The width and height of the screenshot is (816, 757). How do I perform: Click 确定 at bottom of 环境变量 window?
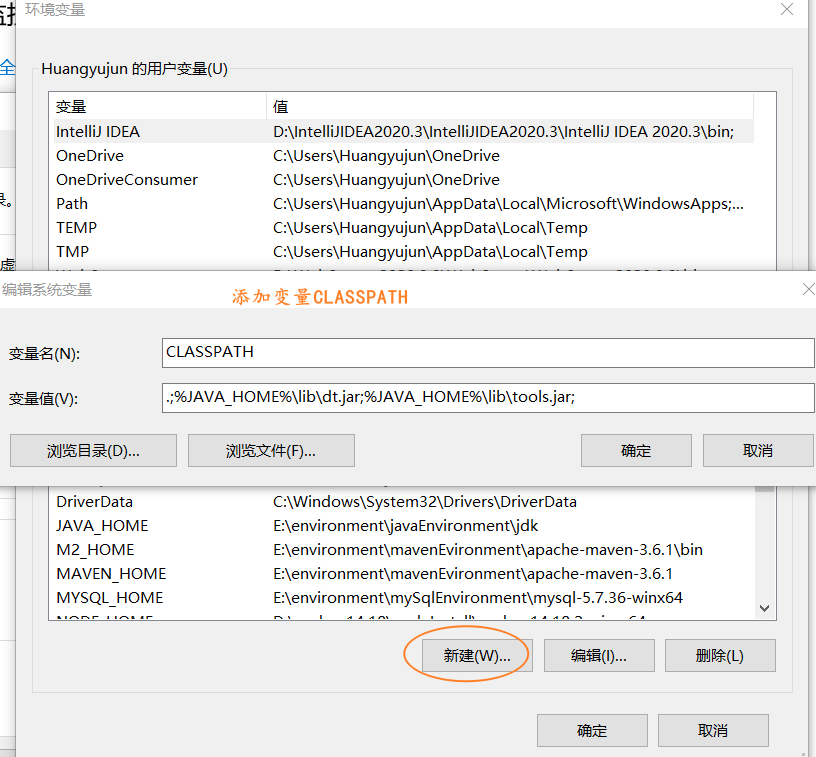point(592,730)
